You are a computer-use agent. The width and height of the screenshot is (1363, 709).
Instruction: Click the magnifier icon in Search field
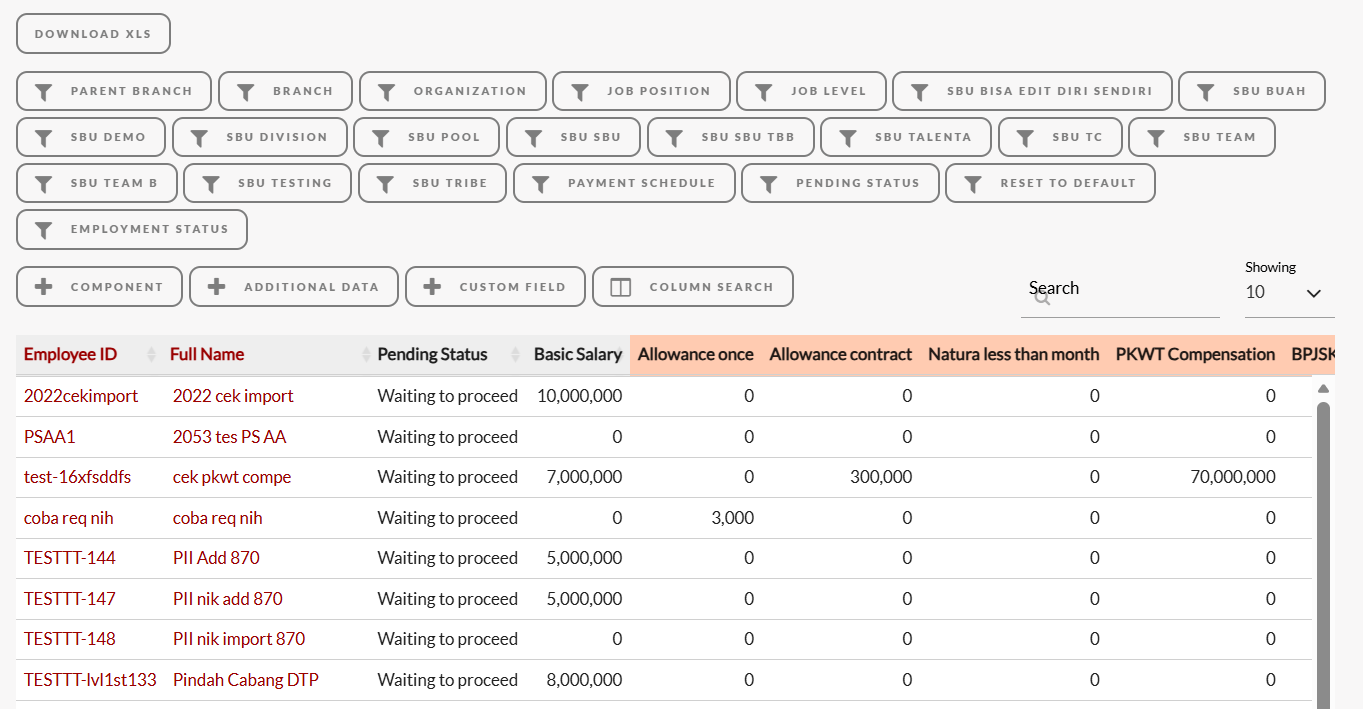1042,297
